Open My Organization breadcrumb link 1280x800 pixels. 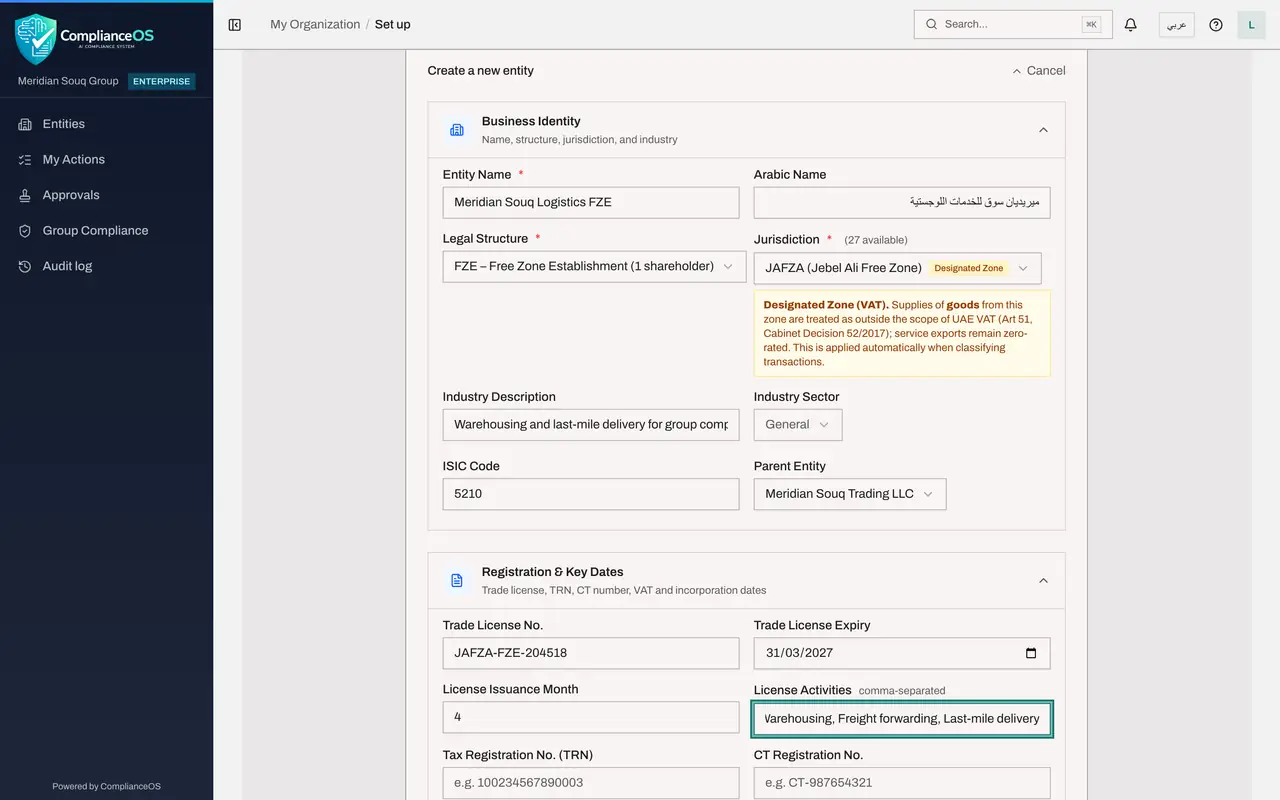pyautogui.click(x=315, y=24)
